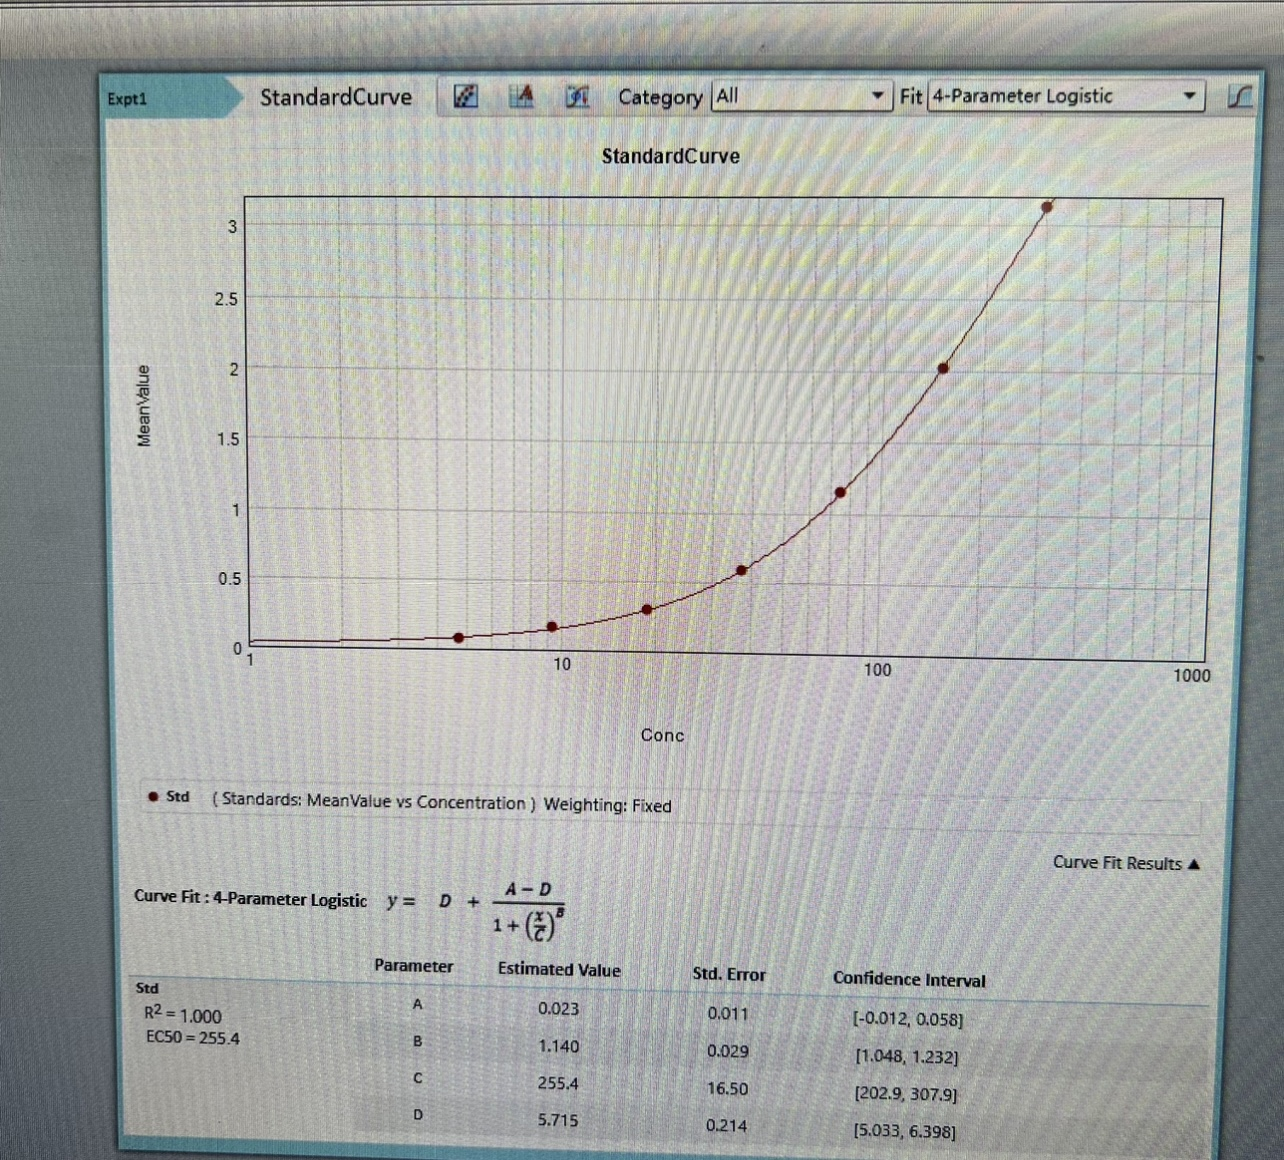
Task: Click the curve icon right of Fit dropdown
Action: click(1239, 97)
